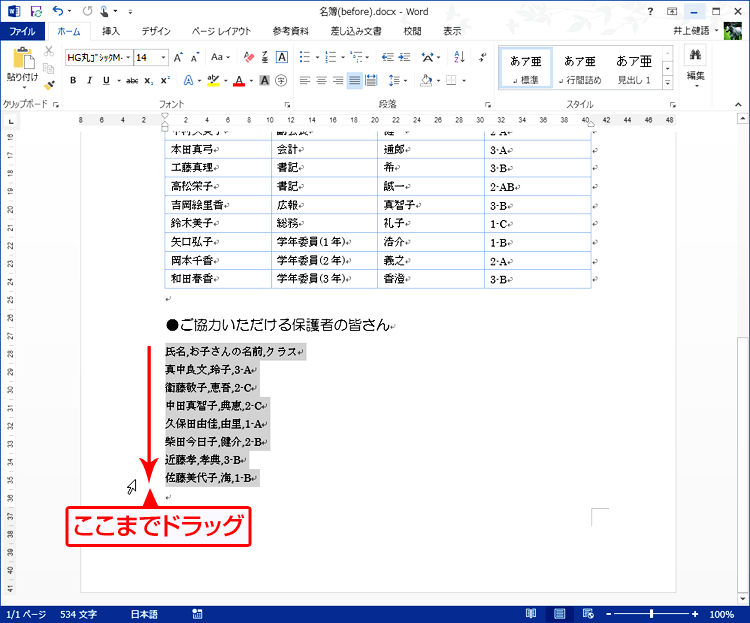
Task: Click the Copy icon
Action: 49,68
